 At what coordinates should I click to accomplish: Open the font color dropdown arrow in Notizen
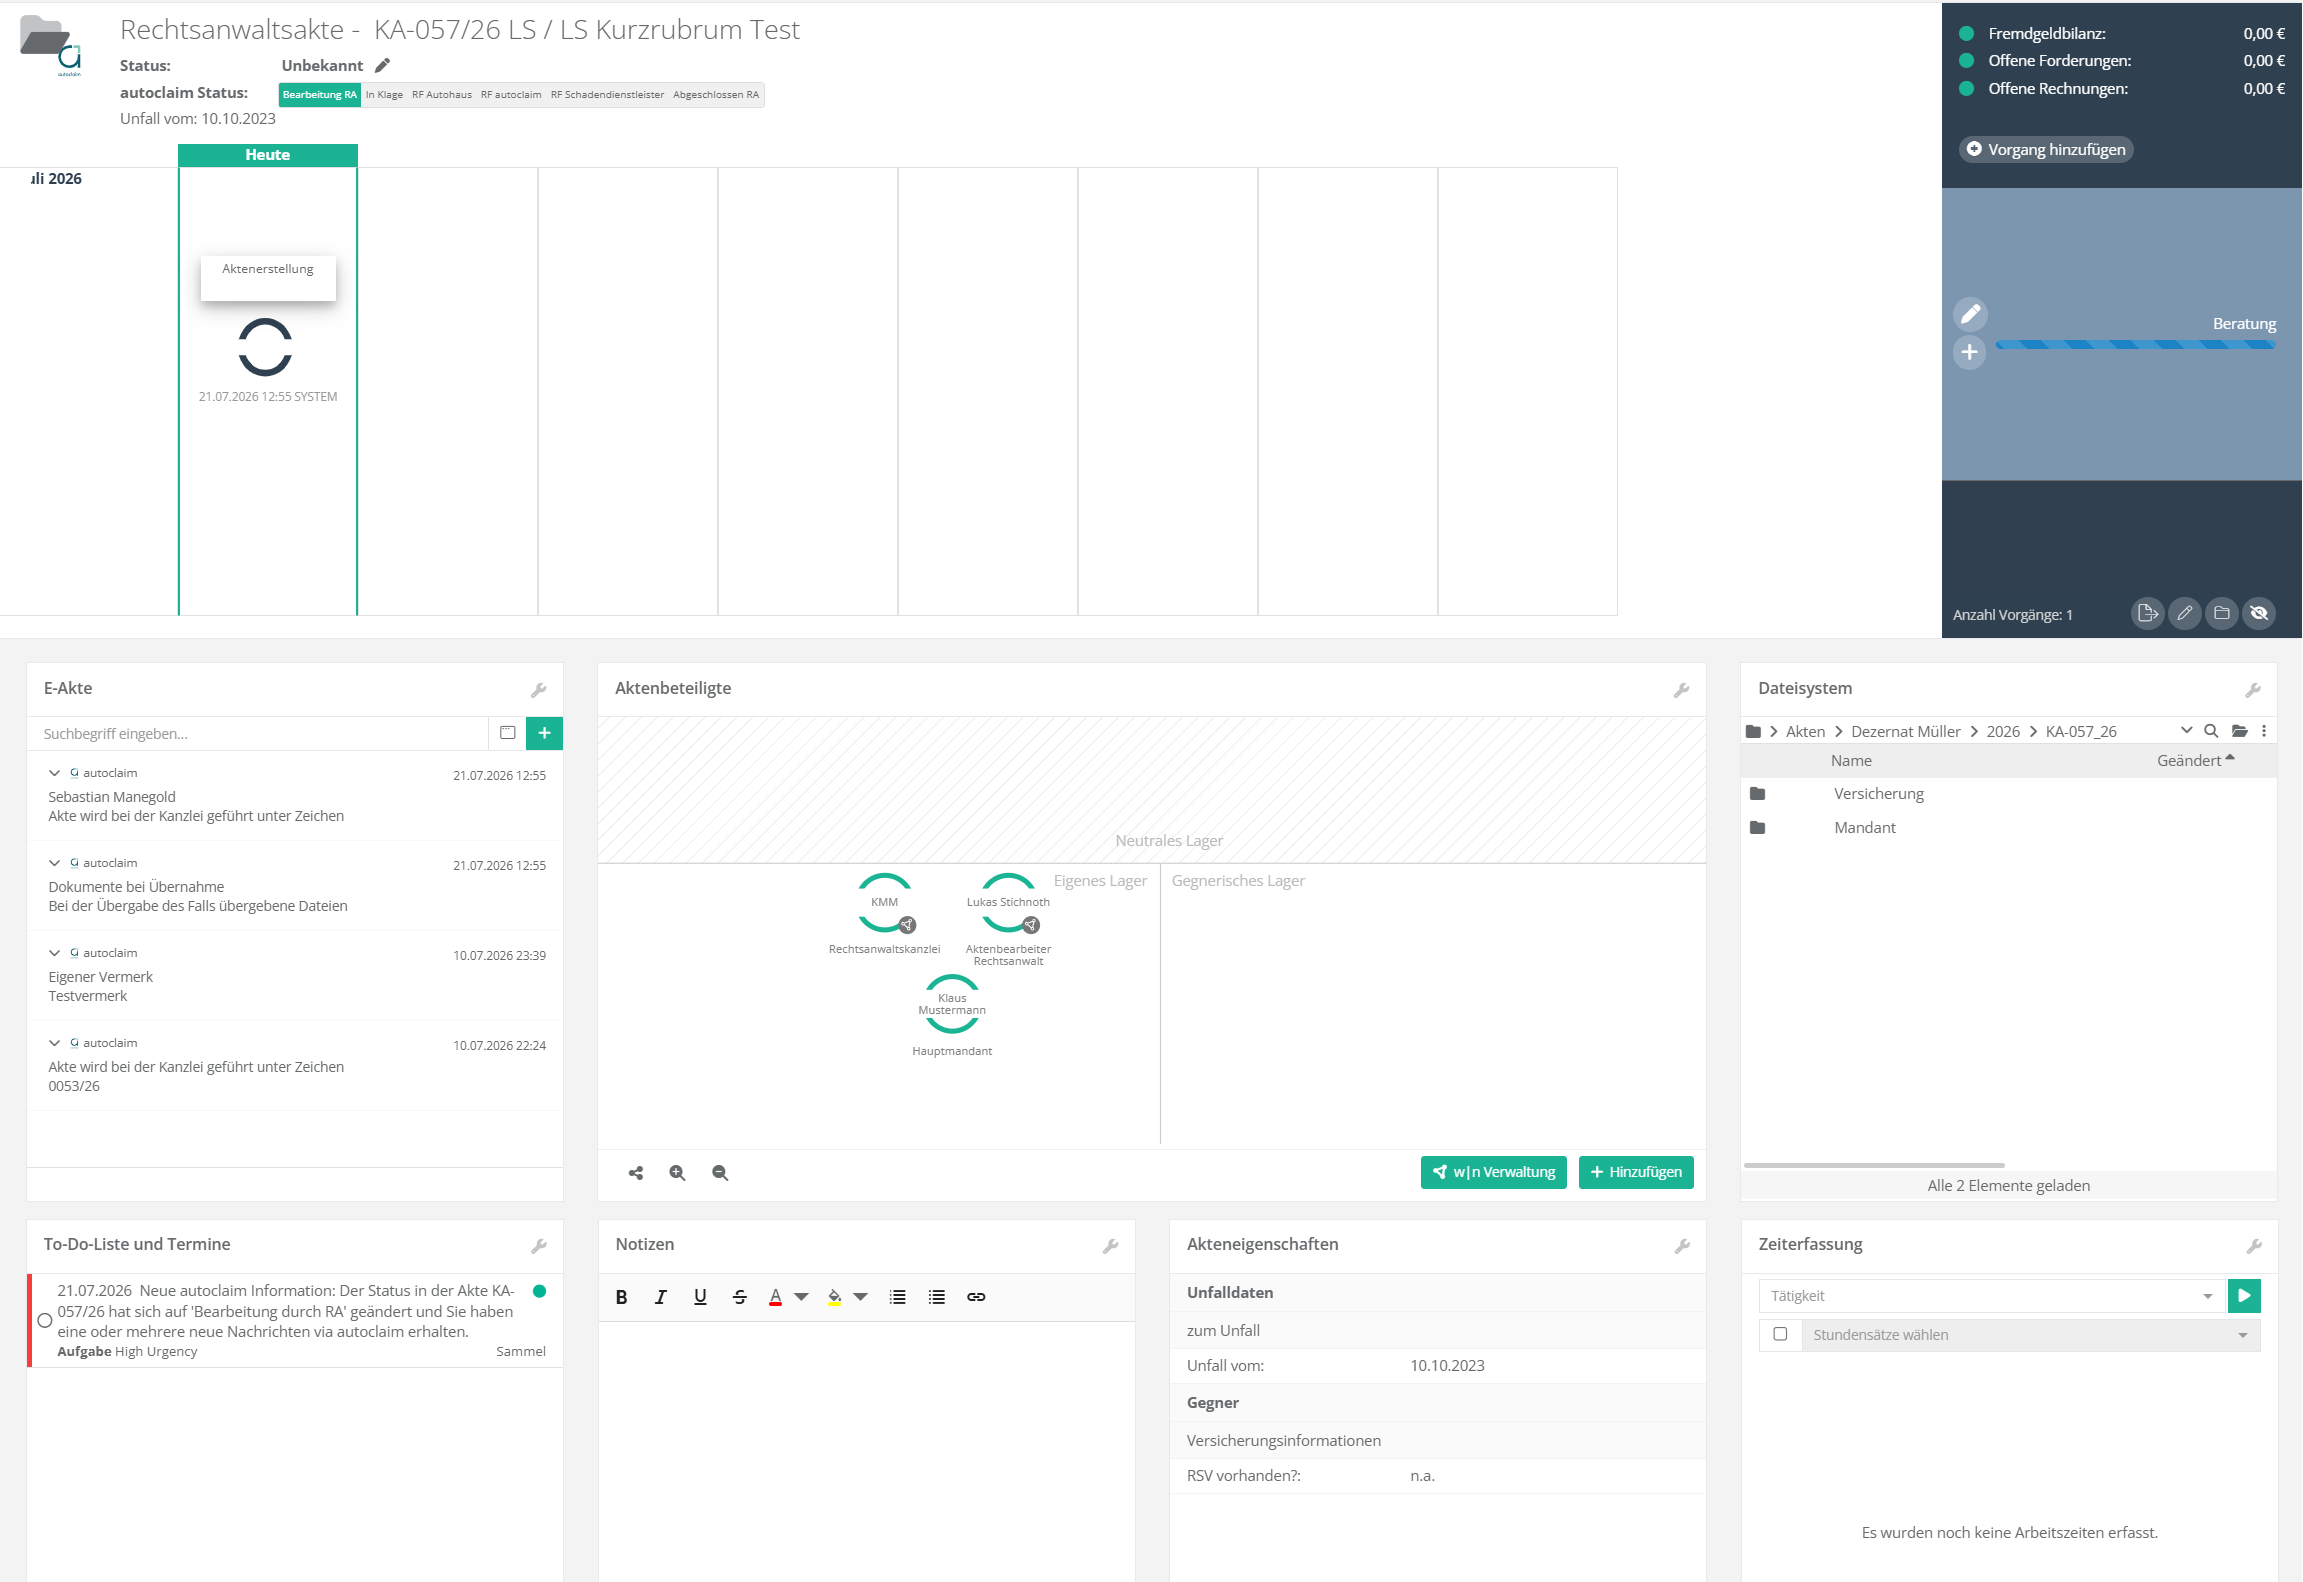801,1297
